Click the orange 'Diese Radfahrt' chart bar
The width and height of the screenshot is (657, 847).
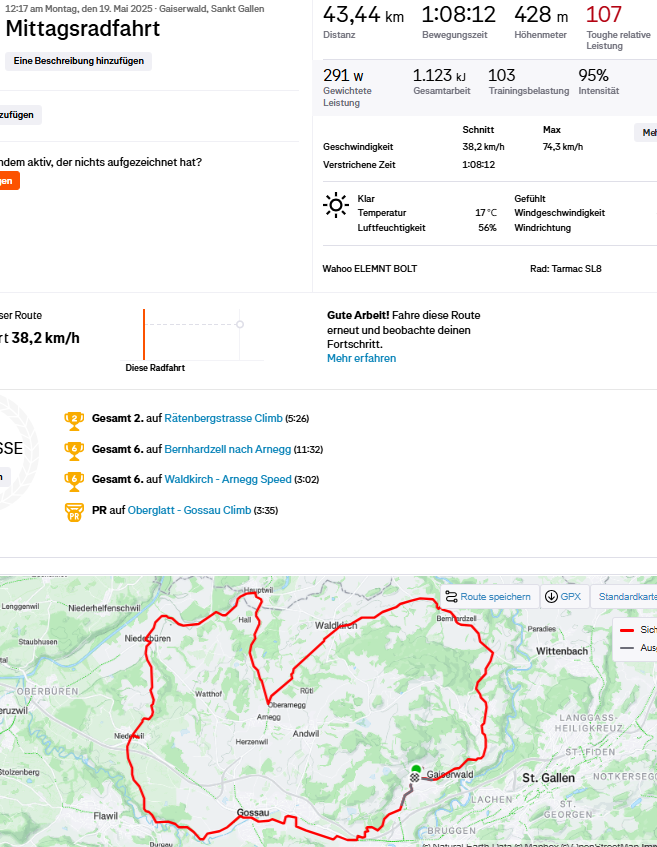[144, 334]
